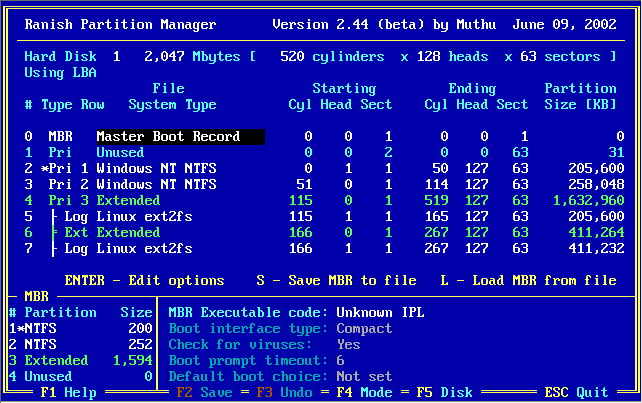Click the 128 heads geometry text
This screenshot has height=403, width=642.
(452, 56)
